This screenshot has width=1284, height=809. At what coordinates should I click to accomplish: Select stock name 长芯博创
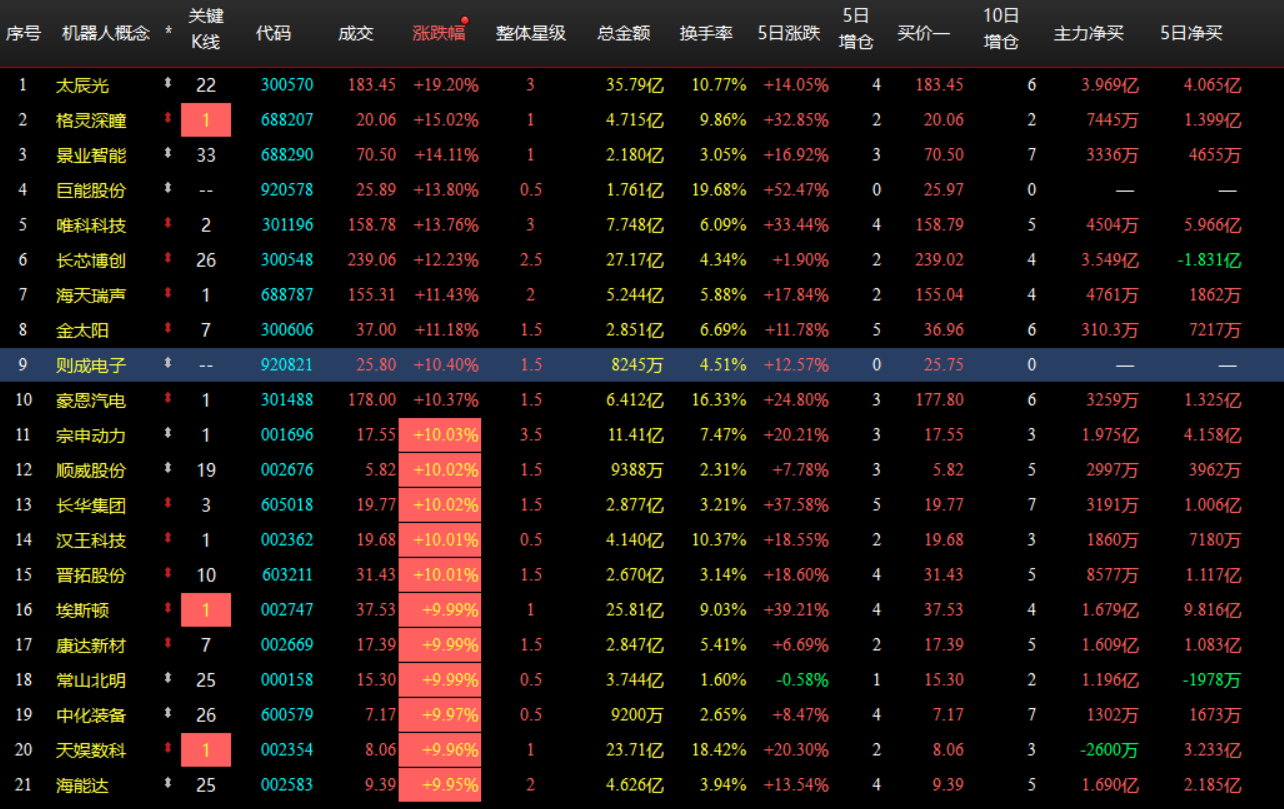pyautogui.click(x=91, y=261)
